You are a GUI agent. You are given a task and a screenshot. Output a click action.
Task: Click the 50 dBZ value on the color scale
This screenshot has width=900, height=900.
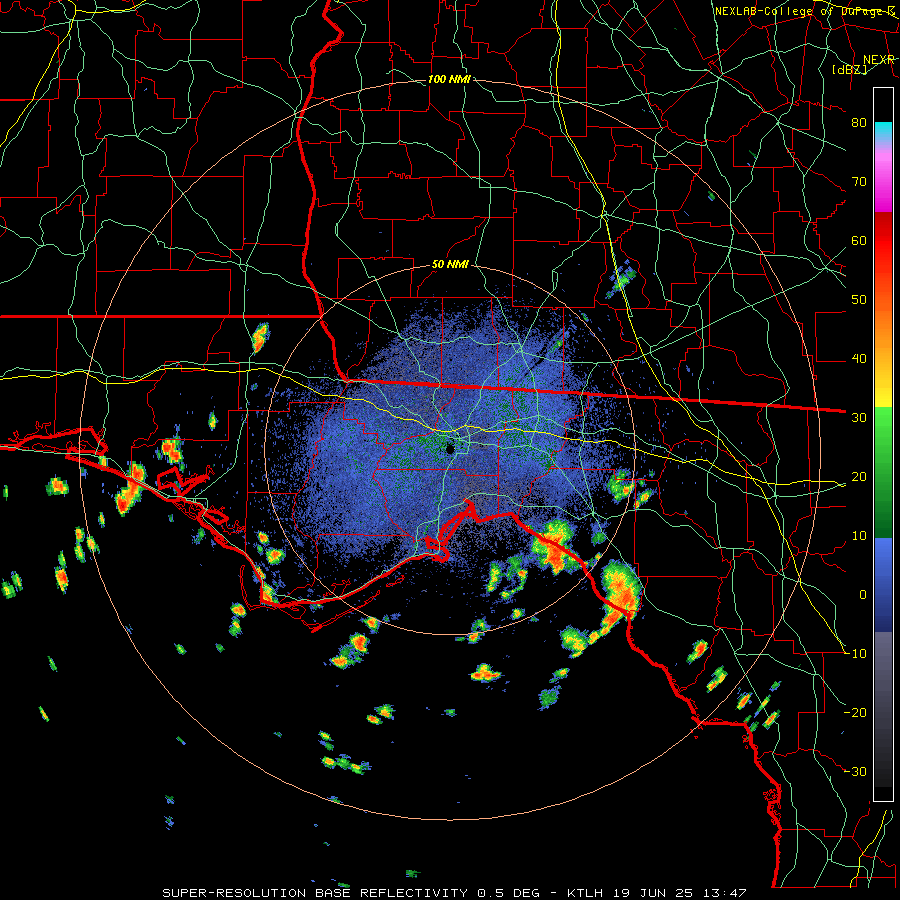859,300
